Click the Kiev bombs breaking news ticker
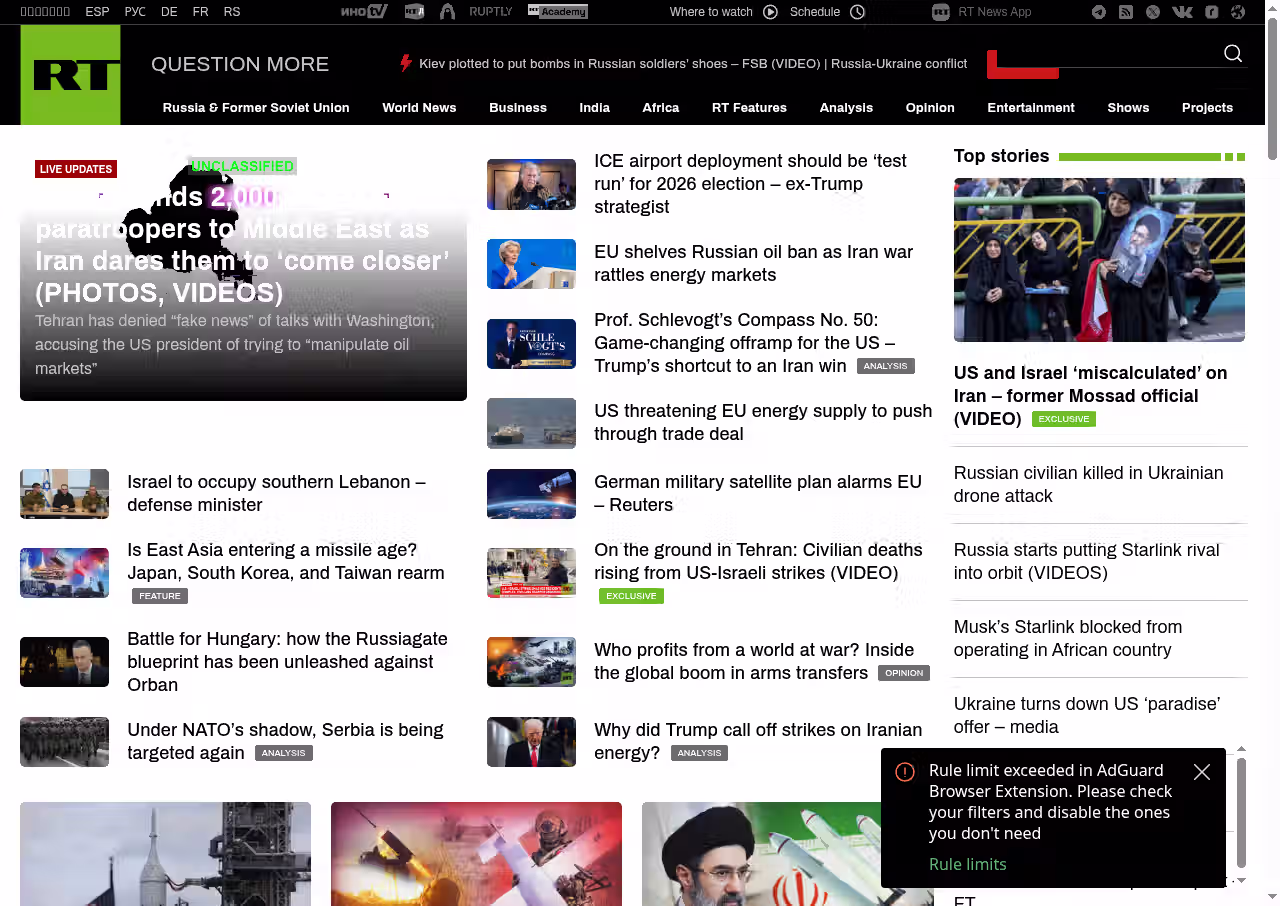 [x=692, y=64]
